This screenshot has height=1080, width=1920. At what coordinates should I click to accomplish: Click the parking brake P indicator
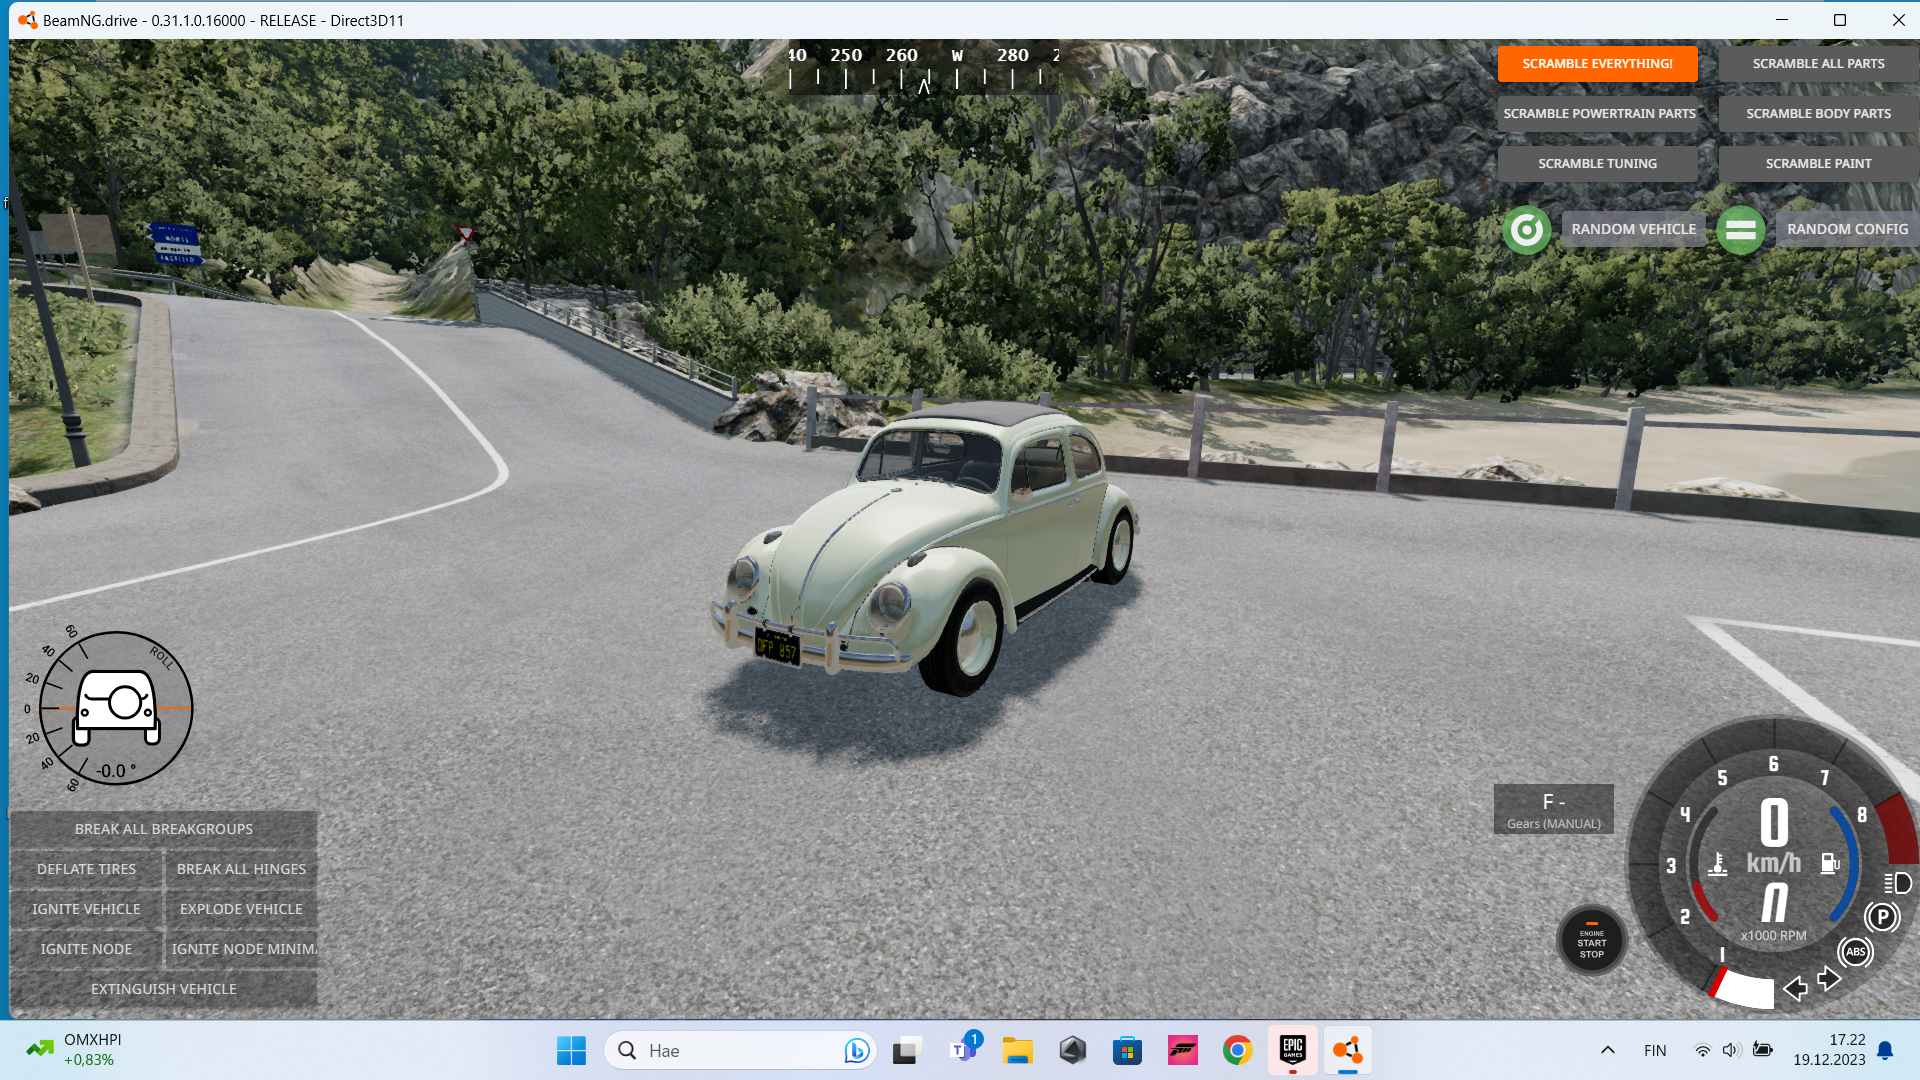point(1882,916)
